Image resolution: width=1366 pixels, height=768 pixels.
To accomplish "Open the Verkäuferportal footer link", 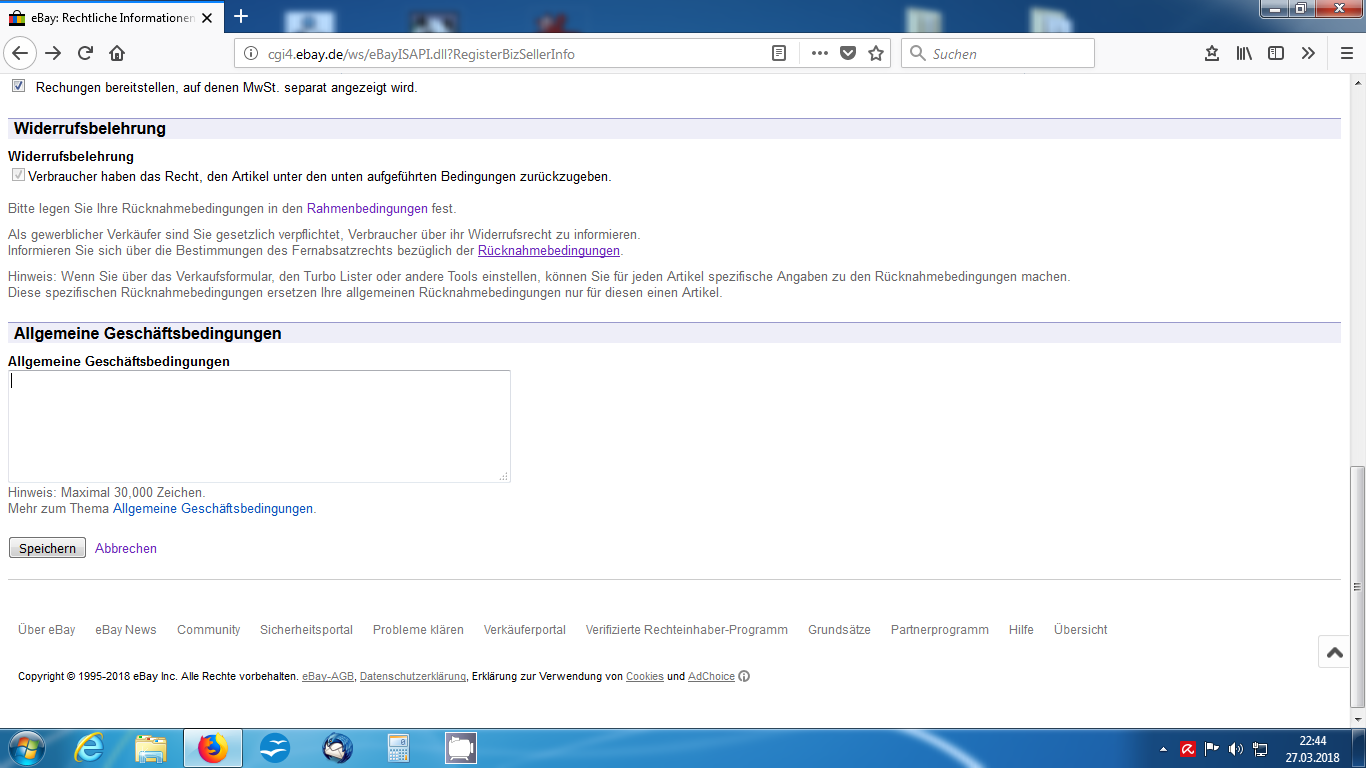I will pos(525,630).
